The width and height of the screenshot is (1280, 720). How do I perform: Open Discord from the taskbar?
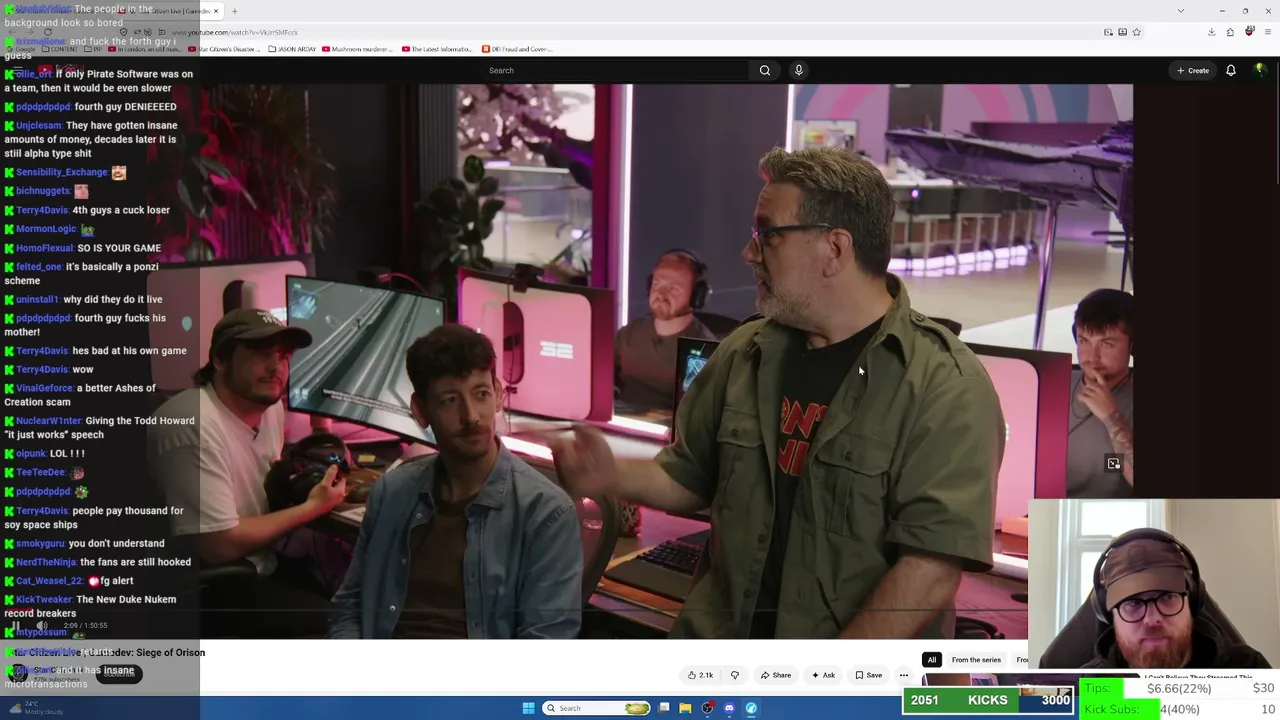tap(729, 708)
